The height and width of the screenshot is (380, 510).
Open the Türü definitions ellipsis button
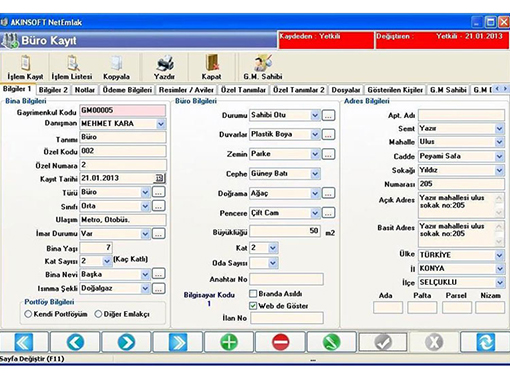[x=159, y=192]
